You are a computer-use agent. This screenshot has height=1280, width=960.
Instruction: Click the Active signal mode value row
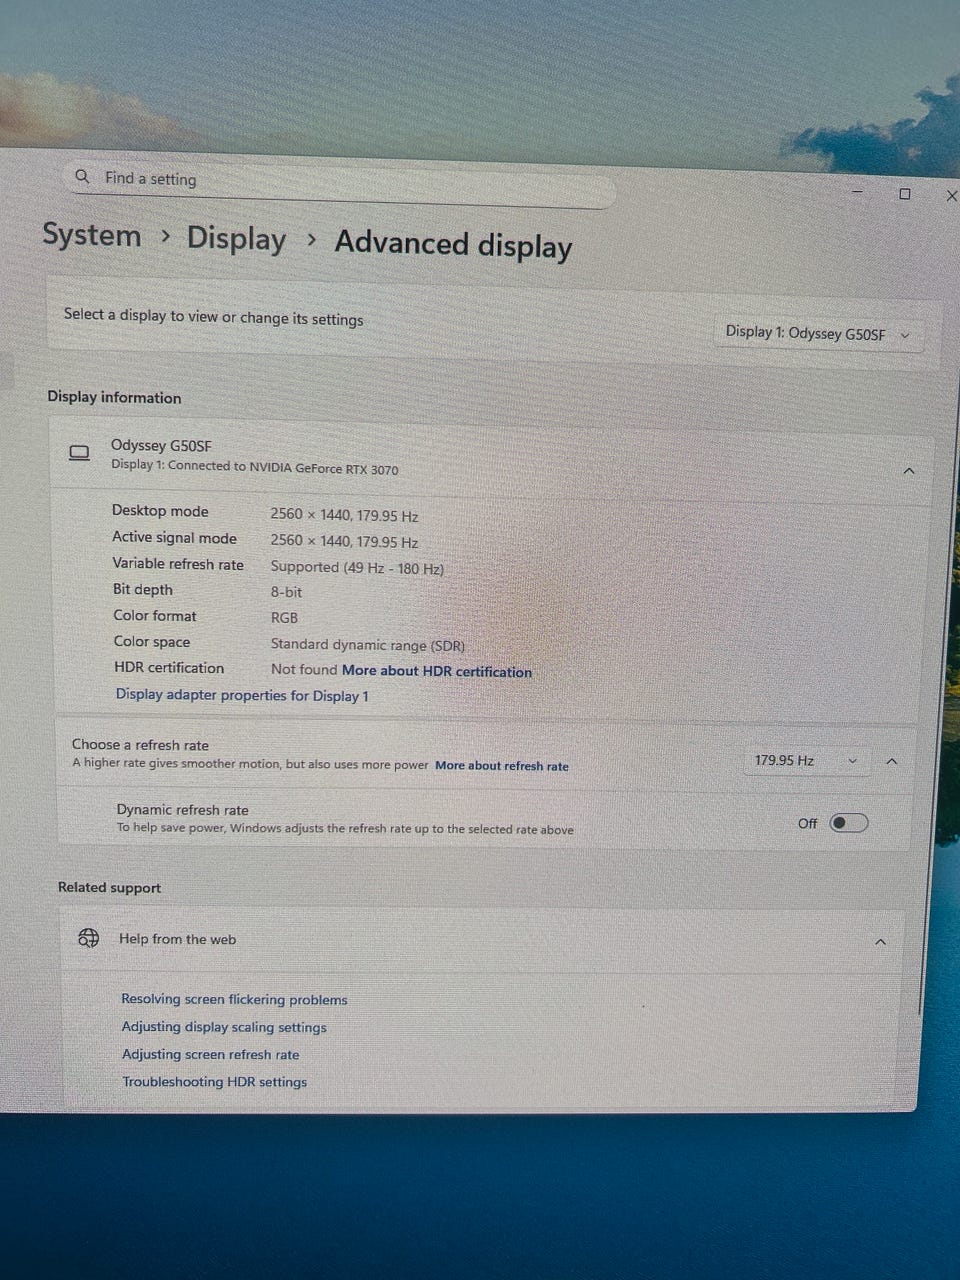click(x=344, y=541)
